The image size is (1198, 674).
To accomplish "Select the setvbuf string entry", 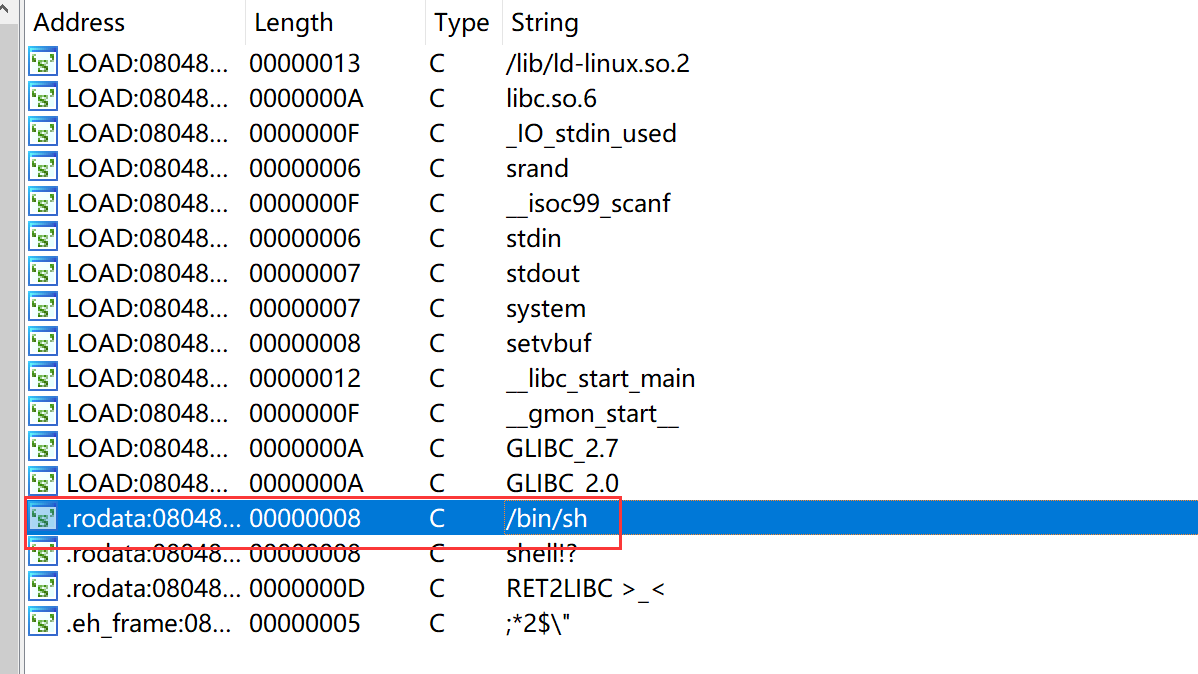I will point(548,344).
